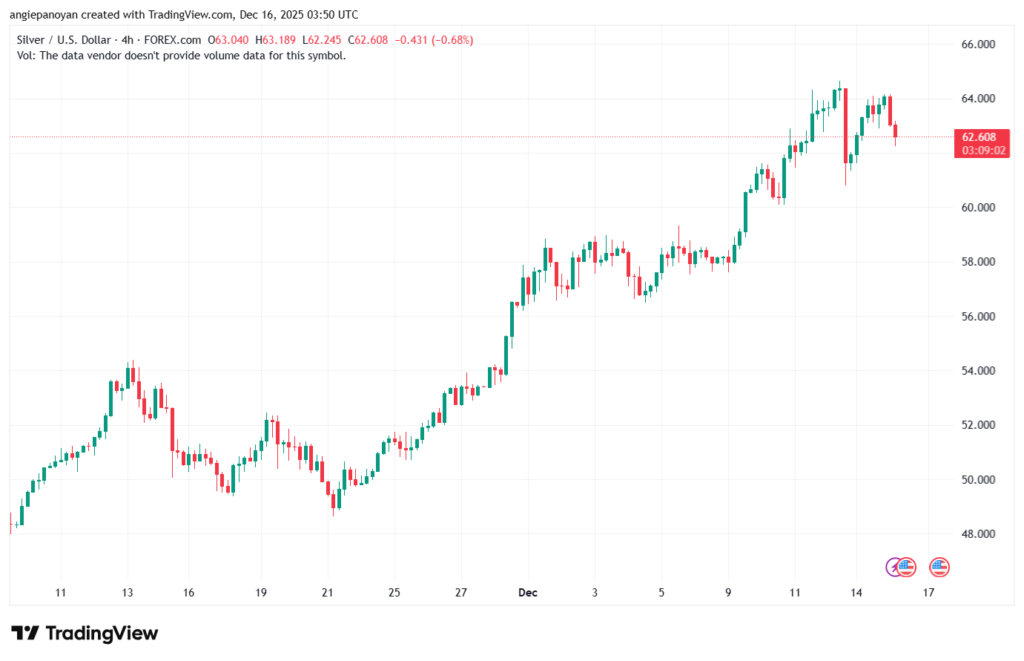Expand the FOREX.com exchange source label
Image resolution: width=1024 pixels, height=661 pixels.
point(171,39)
